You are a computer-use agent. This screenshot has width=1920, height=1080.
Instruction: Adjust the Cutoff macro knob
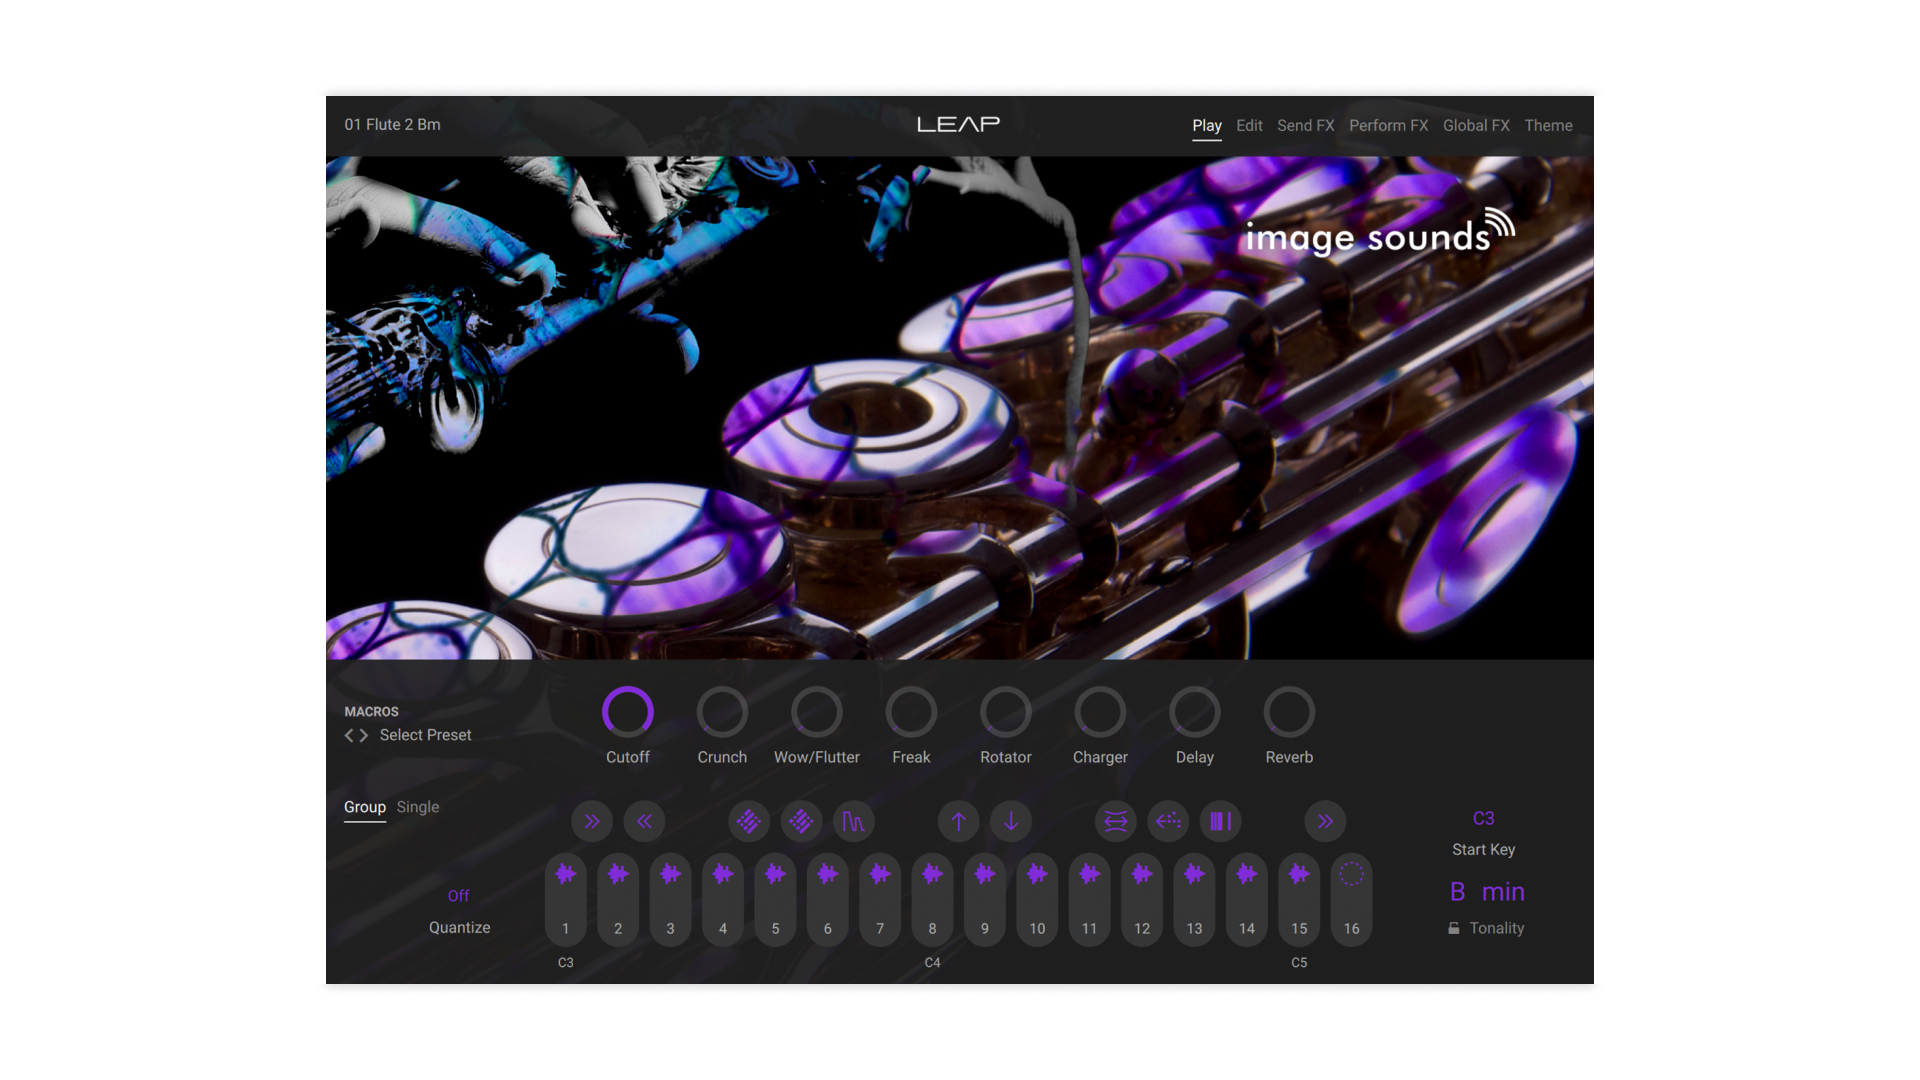[x=628, y=711]
